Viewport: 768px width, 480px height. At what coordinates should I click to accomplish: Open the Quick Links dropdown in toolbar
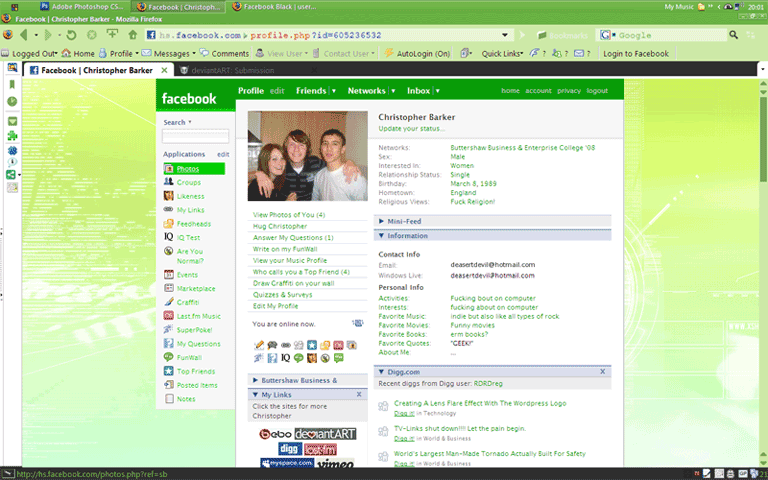[502, 53]
